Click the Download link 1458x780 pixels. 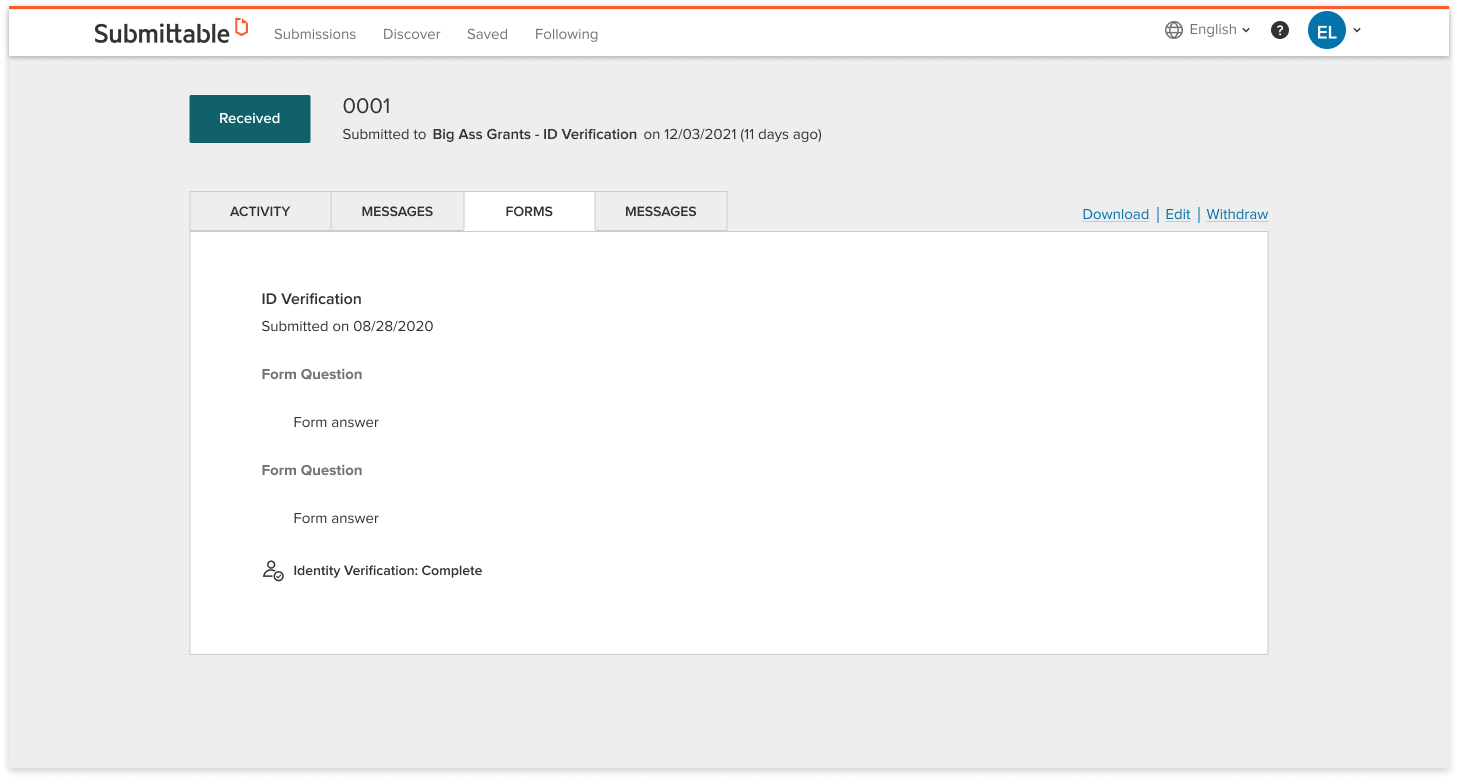(x=1115, y=214)
